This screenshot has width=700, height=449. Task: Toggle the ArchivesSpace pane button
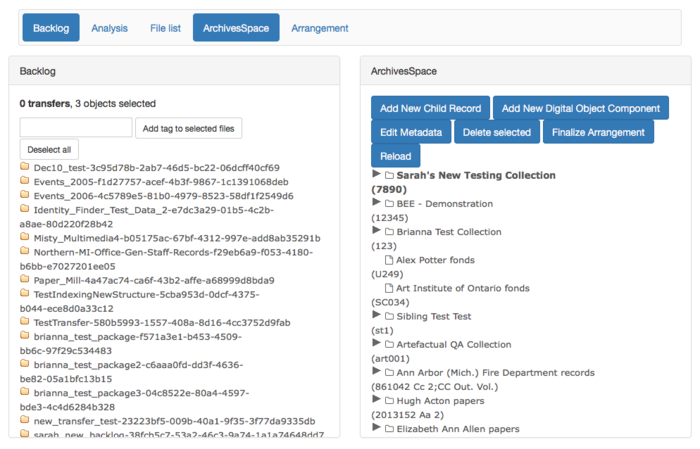236,28
